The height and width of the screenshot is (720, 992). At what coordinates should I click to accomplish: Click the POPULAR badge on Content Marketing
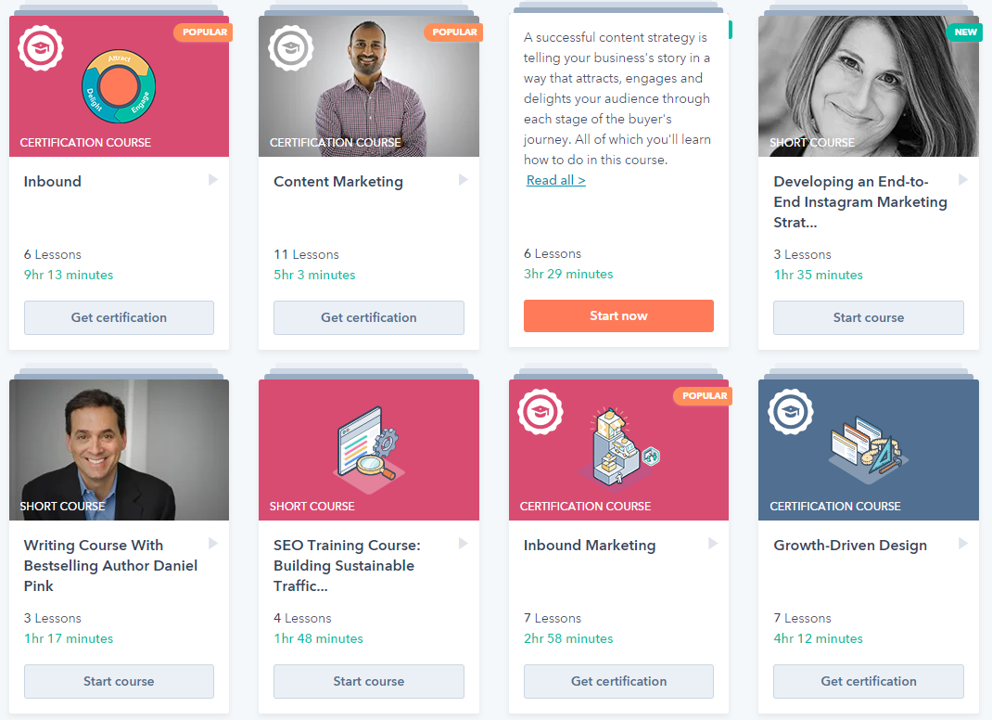click(453, 32)
